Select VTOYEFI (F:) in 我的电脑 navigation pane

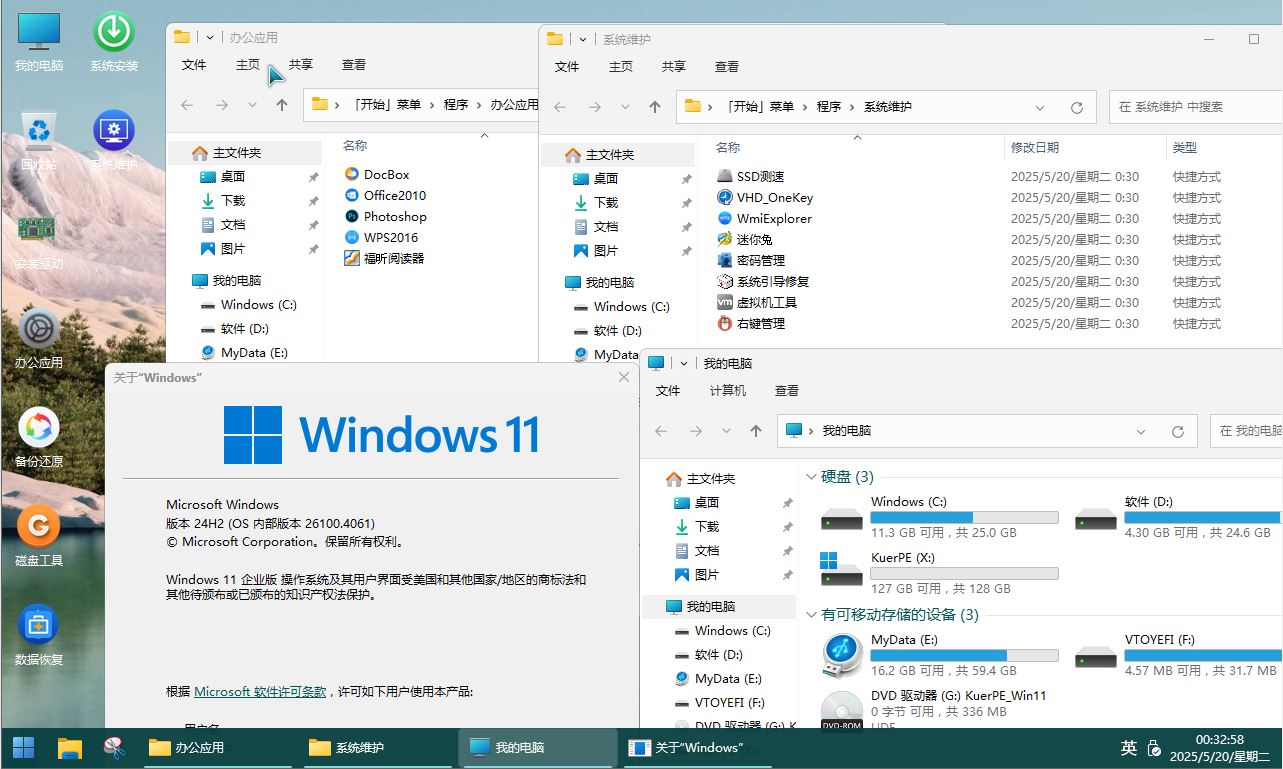[730, 702]
